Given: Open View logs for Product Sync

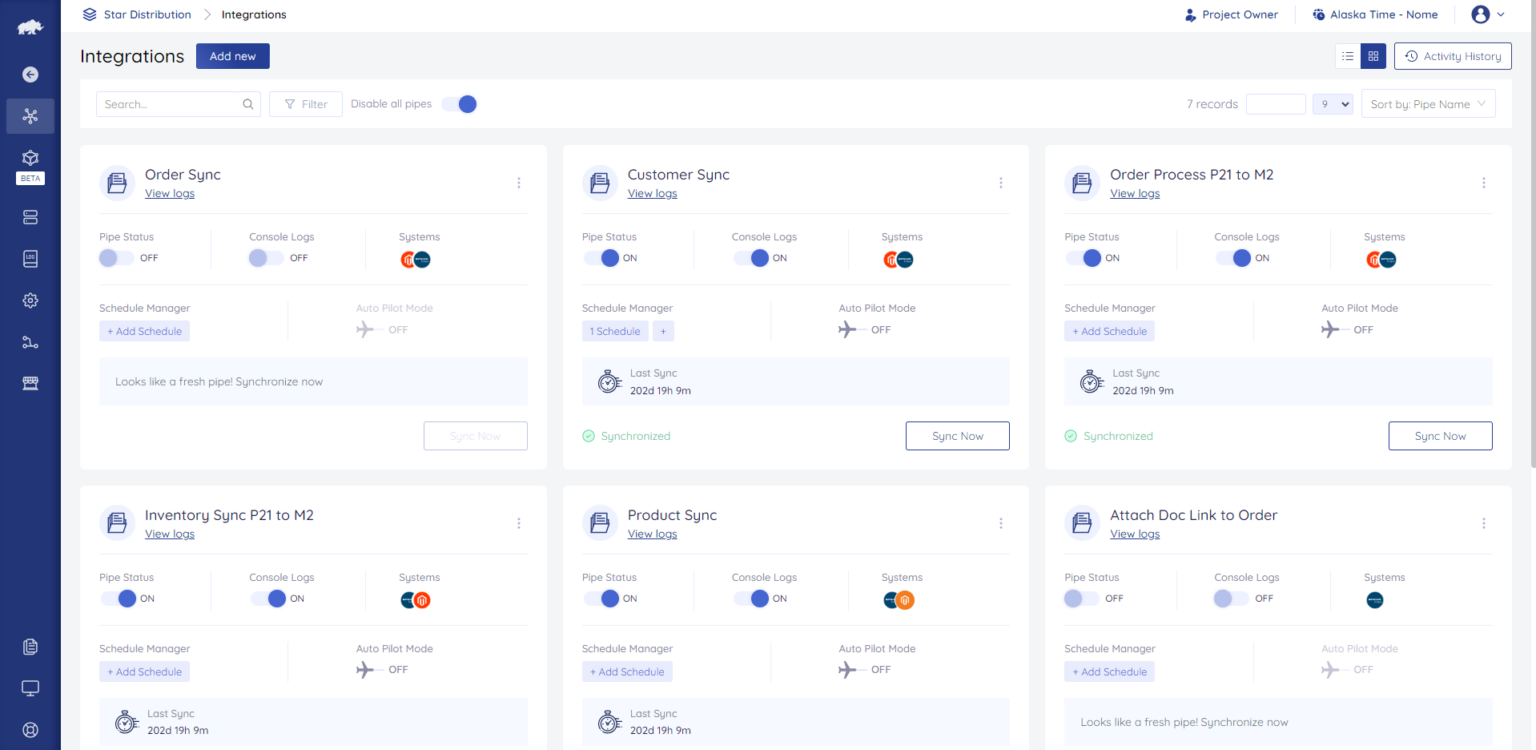Looking at the screenshot, I should [652, 533].
